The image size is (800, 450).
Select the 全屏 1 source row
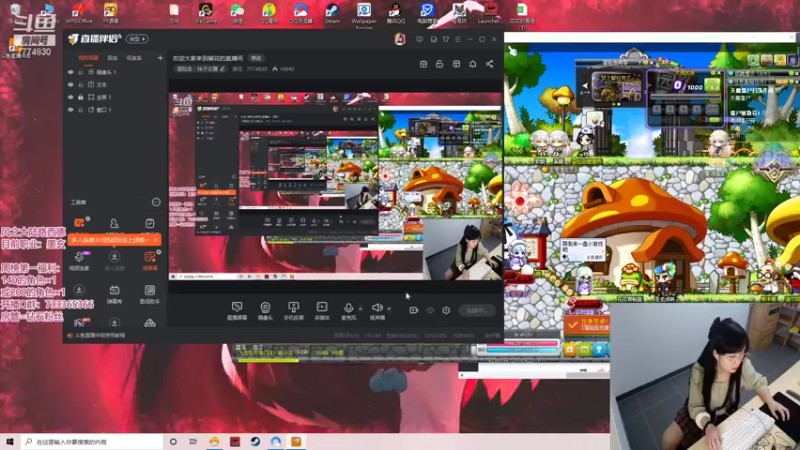point(115,97)
